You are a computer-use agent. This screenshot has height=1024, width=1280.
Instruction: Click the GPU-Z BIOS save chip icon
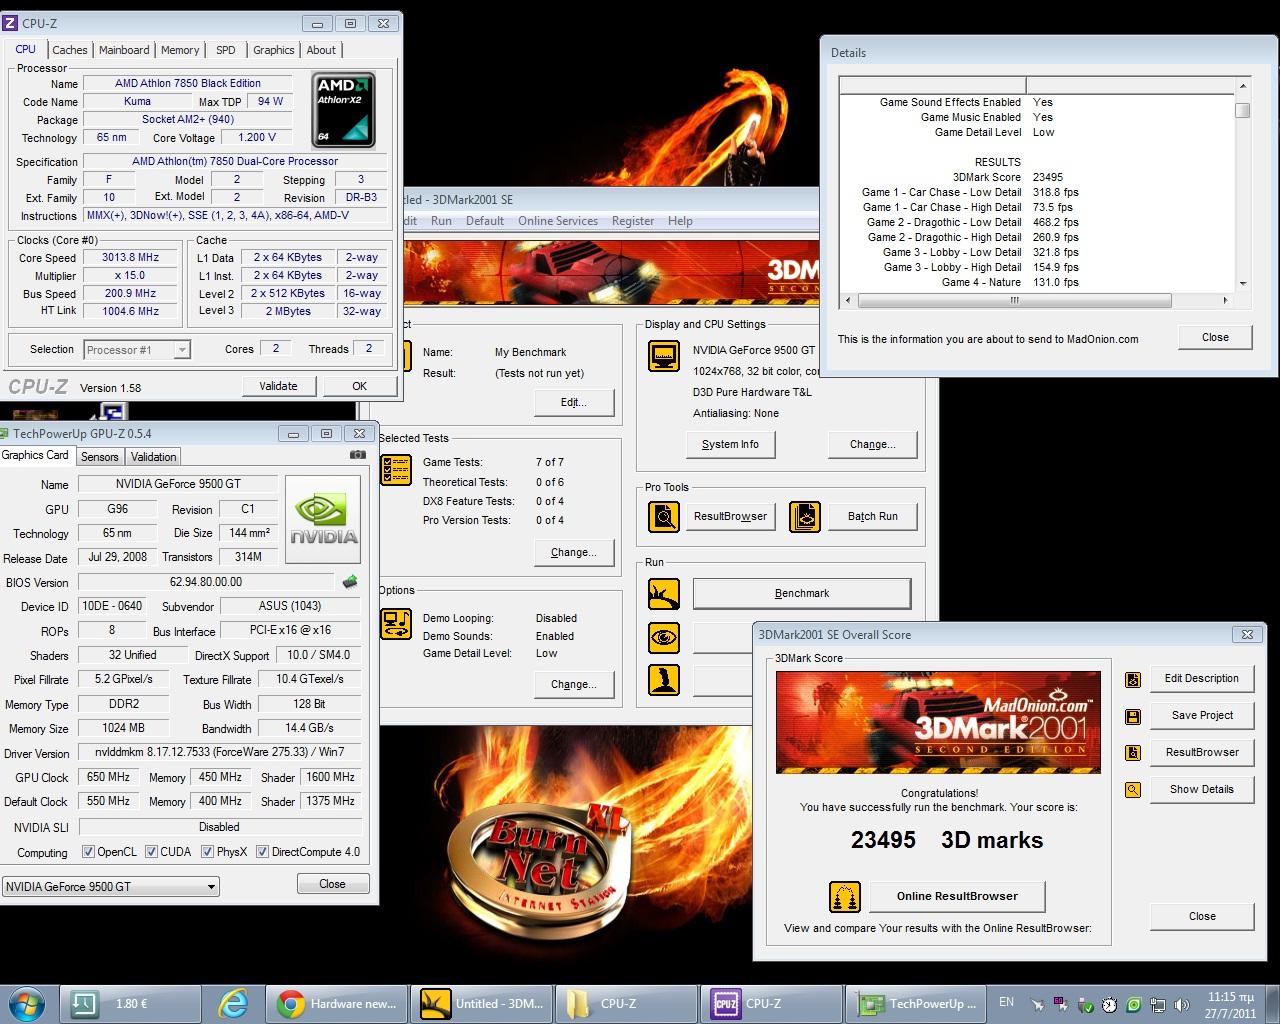click(x=350, y=581)
